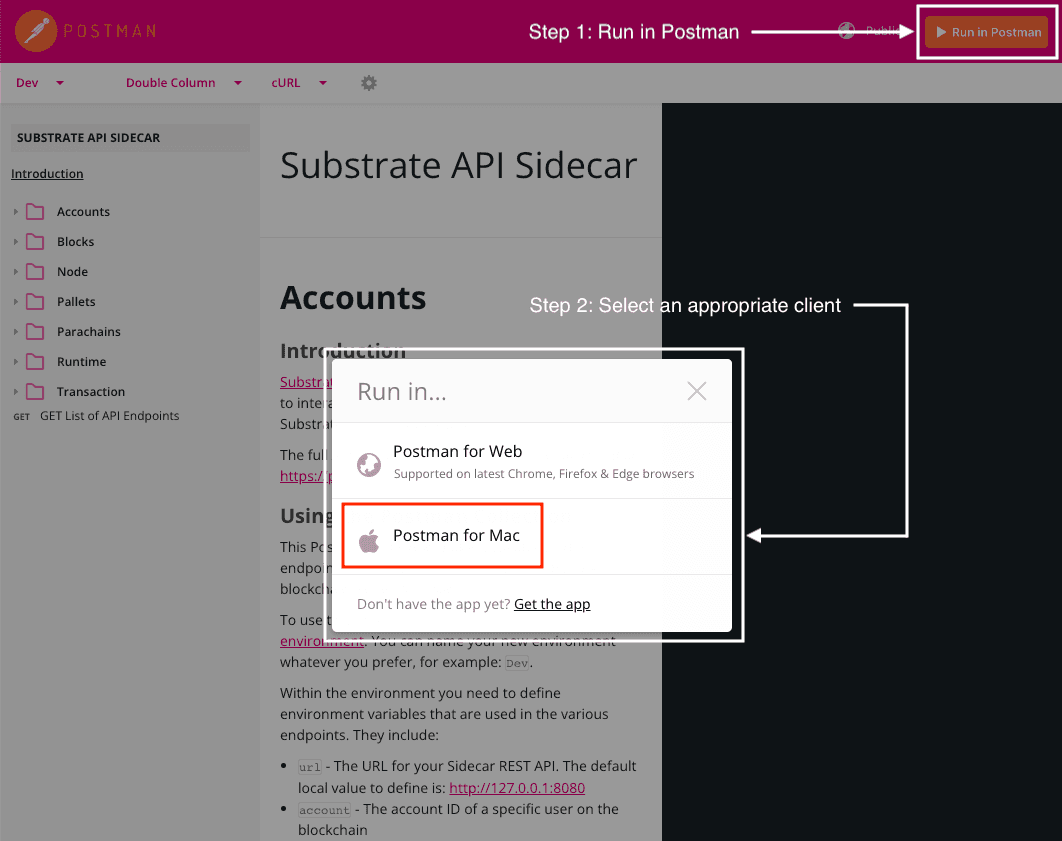Click the GET label beside List of API Endpoints
The height and width of the screenshot is (841, 1062).
pyautogui.click(x=21, y=415)
